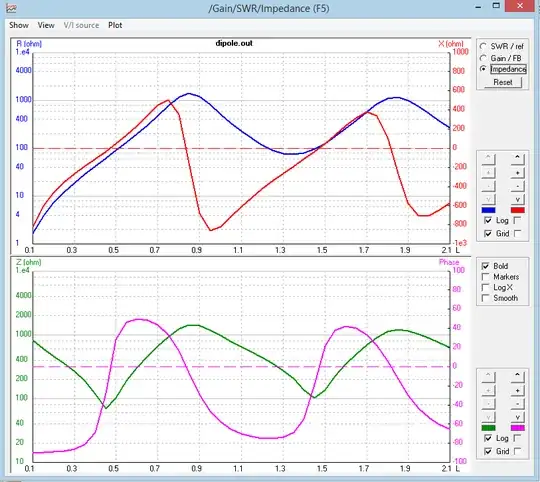
Task: Uncheck Log for the blue R axis
Action: [x=488, y=220]
